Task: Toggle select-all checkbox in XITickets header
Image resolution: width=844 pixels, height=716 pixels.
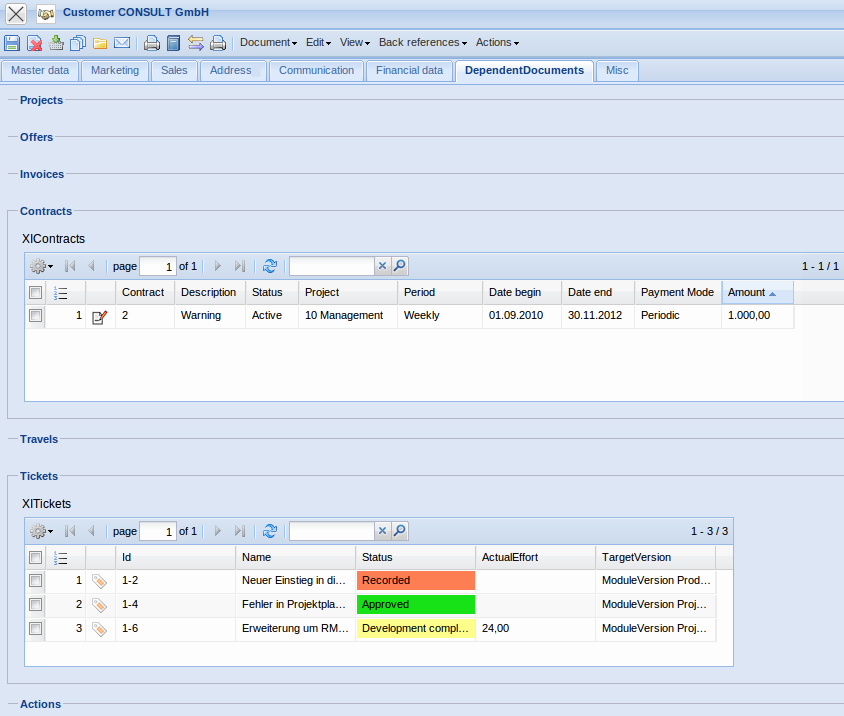Action: (x=36, y=558)
